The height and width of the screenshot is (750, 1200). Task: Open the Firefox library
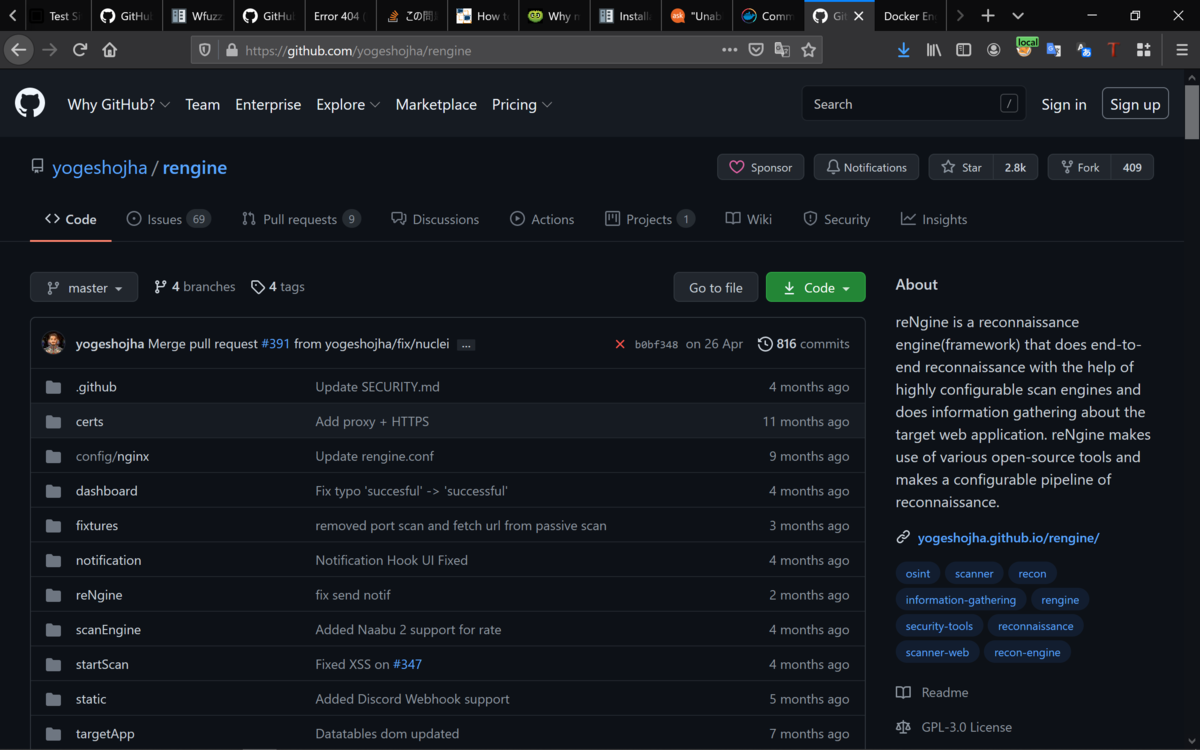(933, 50)
